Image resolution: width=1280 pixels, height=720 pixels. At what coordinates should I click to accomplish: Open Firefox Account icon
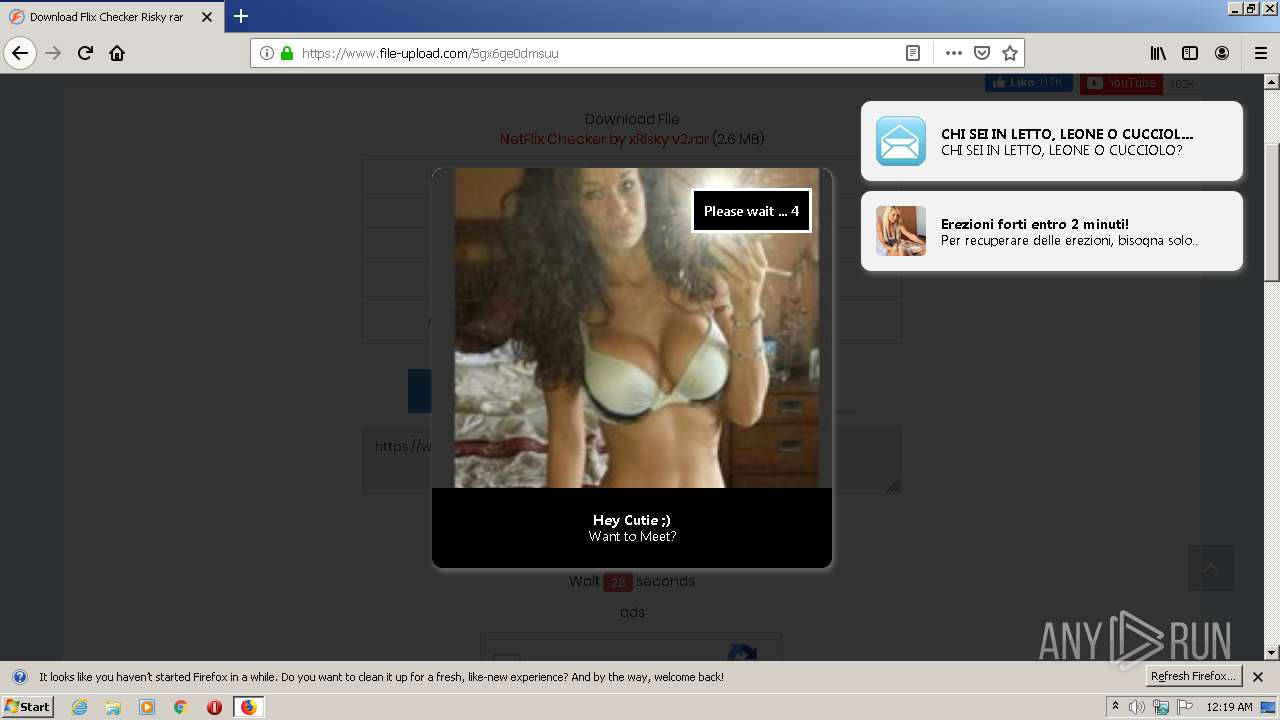(x=1222, y=53)
